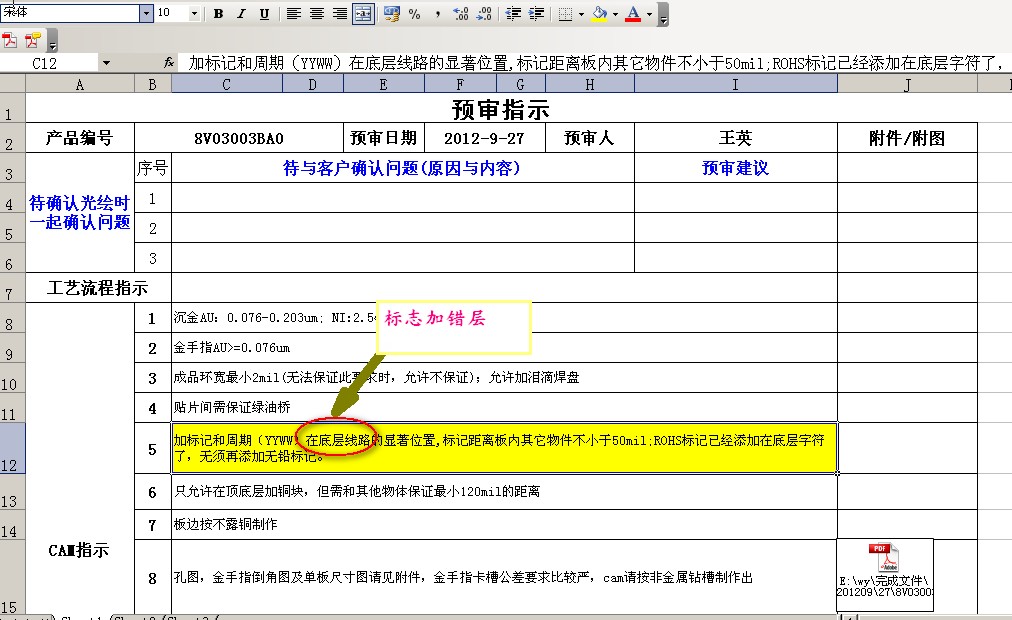The height and width of the screenshot is (620, 1012).
Task: Select the 附件/附图 header cell
Action: [907, 138]
